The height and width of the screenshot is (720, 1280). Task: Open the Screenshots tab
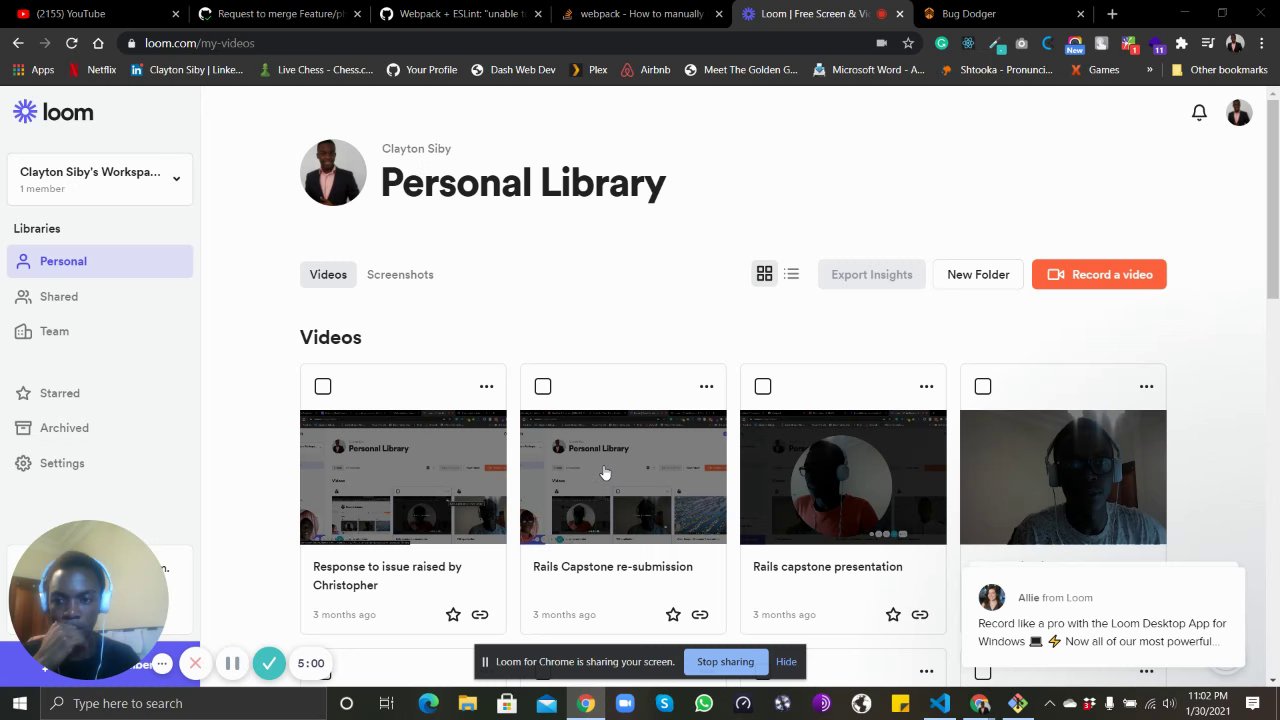(400, 274)
